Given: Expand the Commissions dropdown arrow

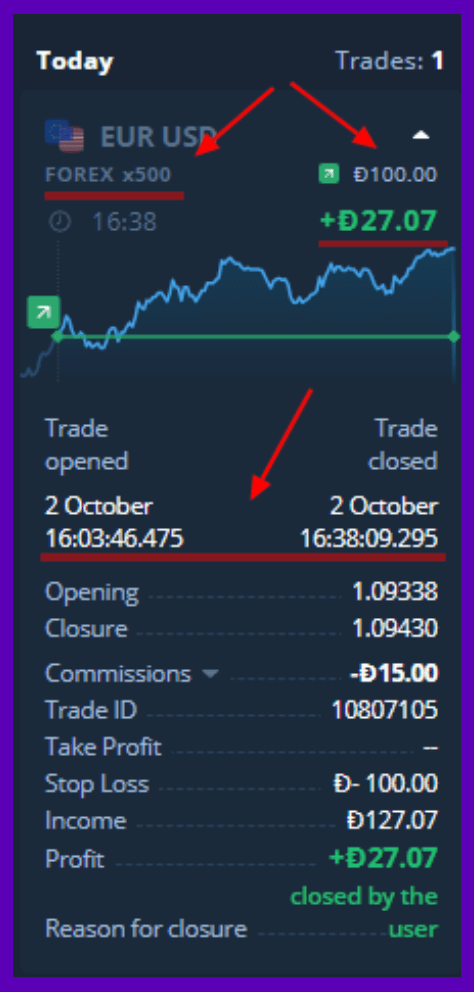Looking at the screenshot, I should coord(210,674).
